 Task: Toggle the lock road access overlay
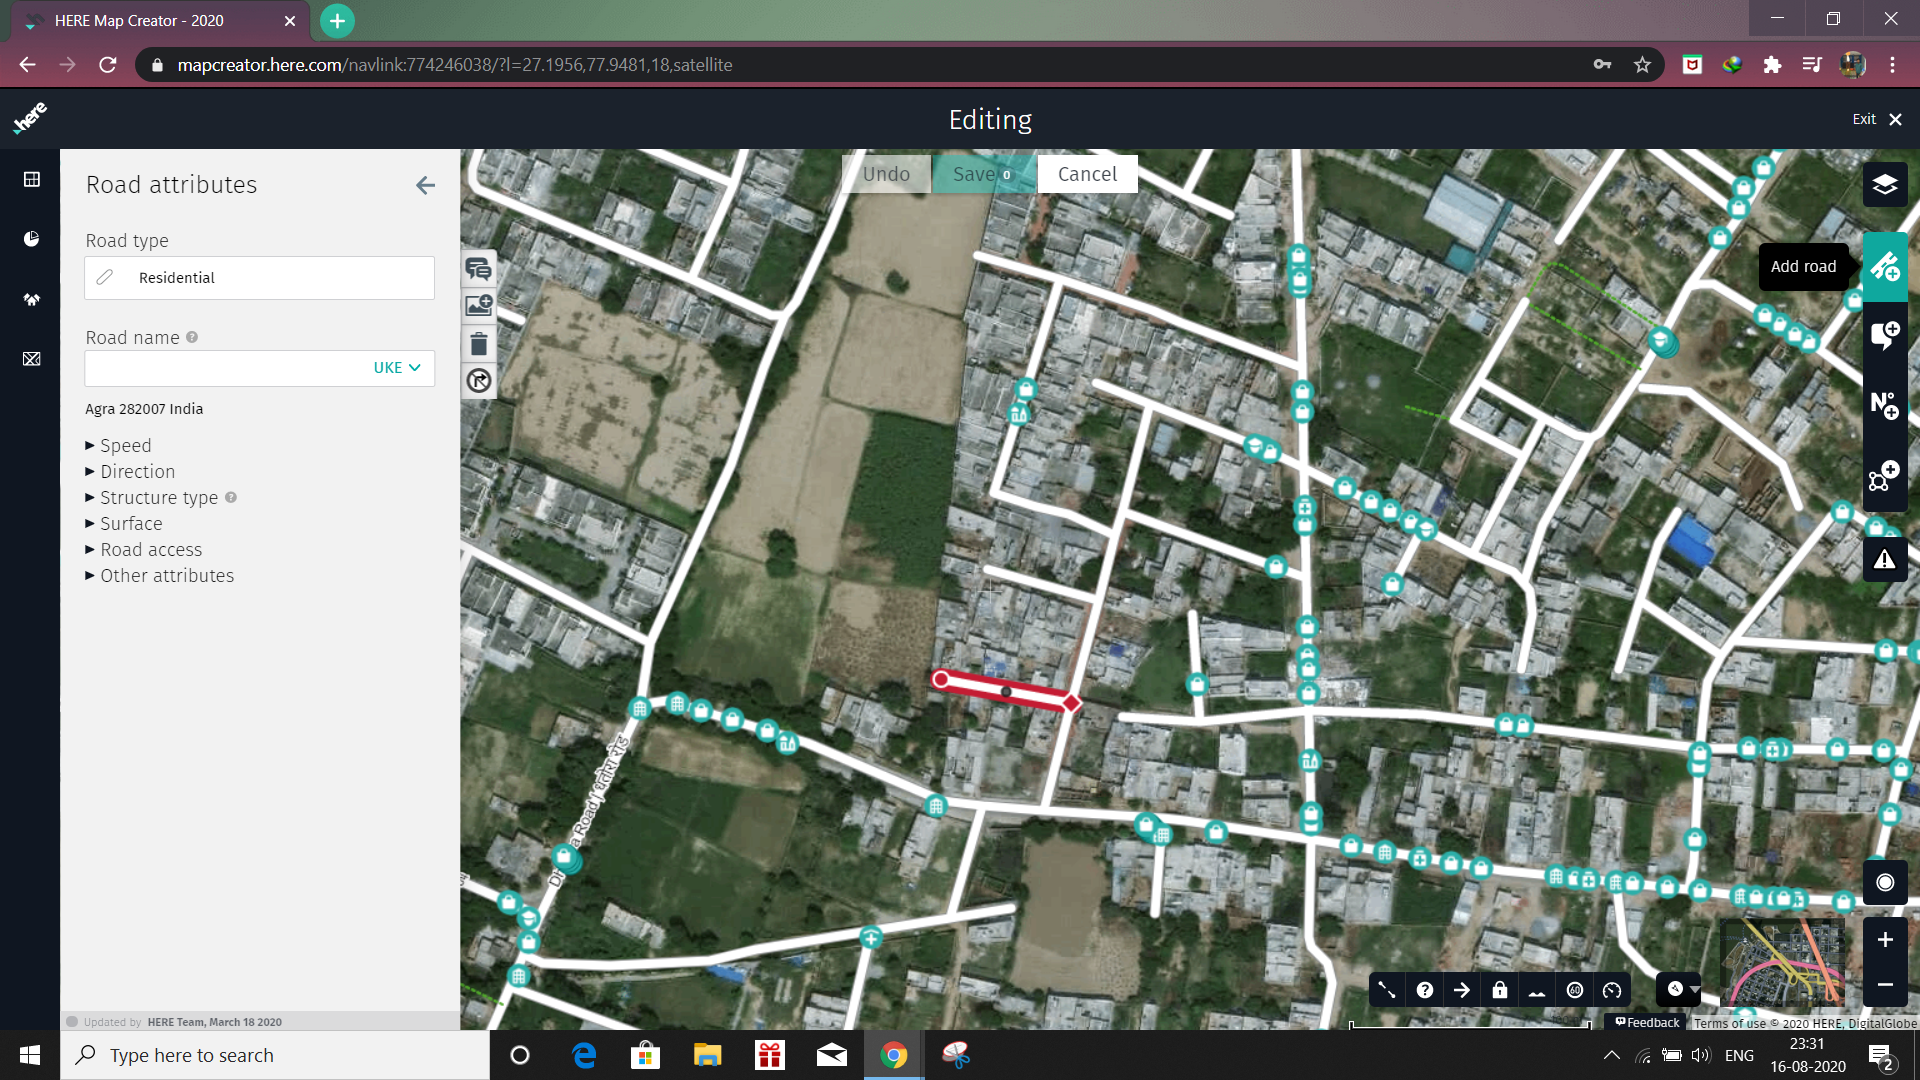click(x=1500, y=990)
